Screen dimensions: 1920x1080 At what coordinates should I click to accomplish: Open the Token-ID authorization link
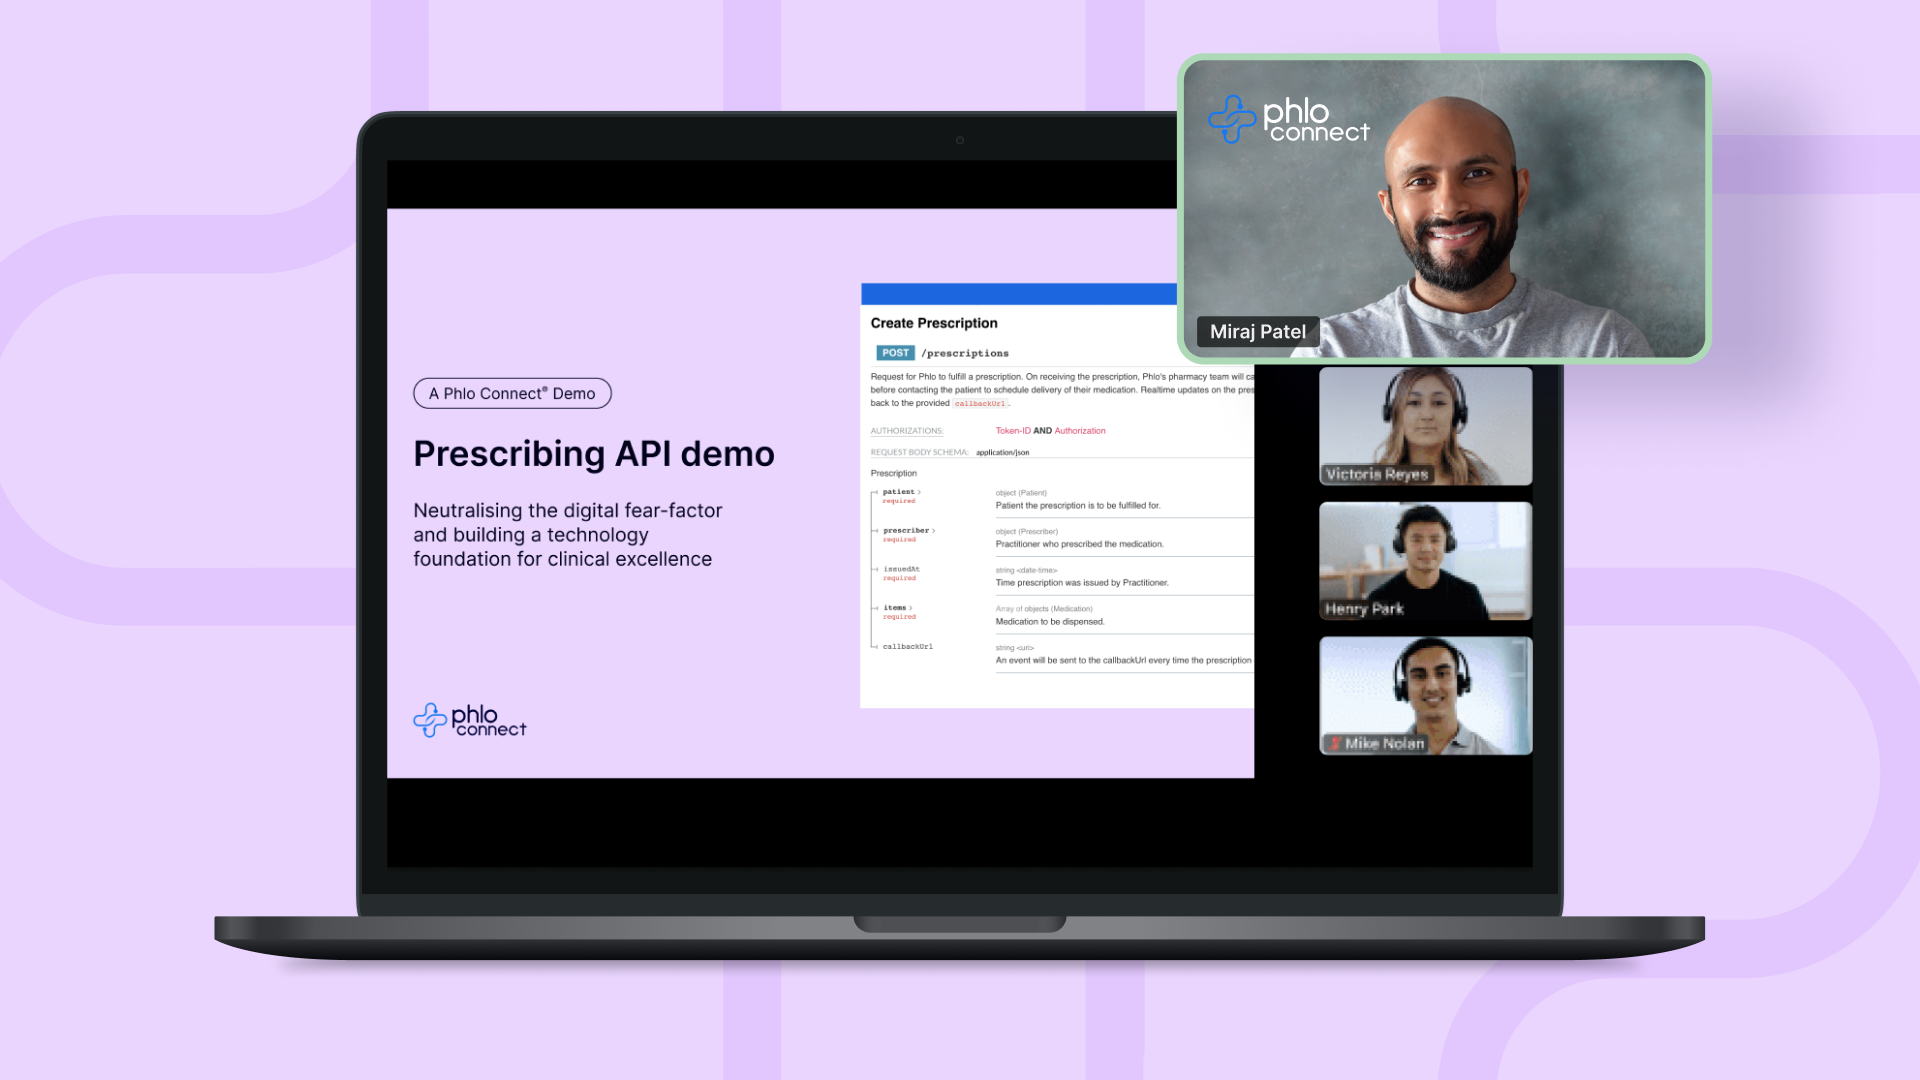click(1012, 431)
